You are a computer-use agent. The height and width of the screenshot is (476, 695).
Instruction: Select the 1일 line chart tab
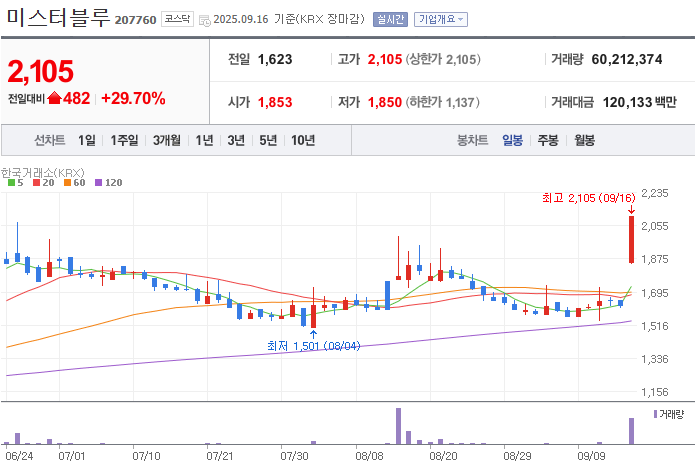click(87, 140)
